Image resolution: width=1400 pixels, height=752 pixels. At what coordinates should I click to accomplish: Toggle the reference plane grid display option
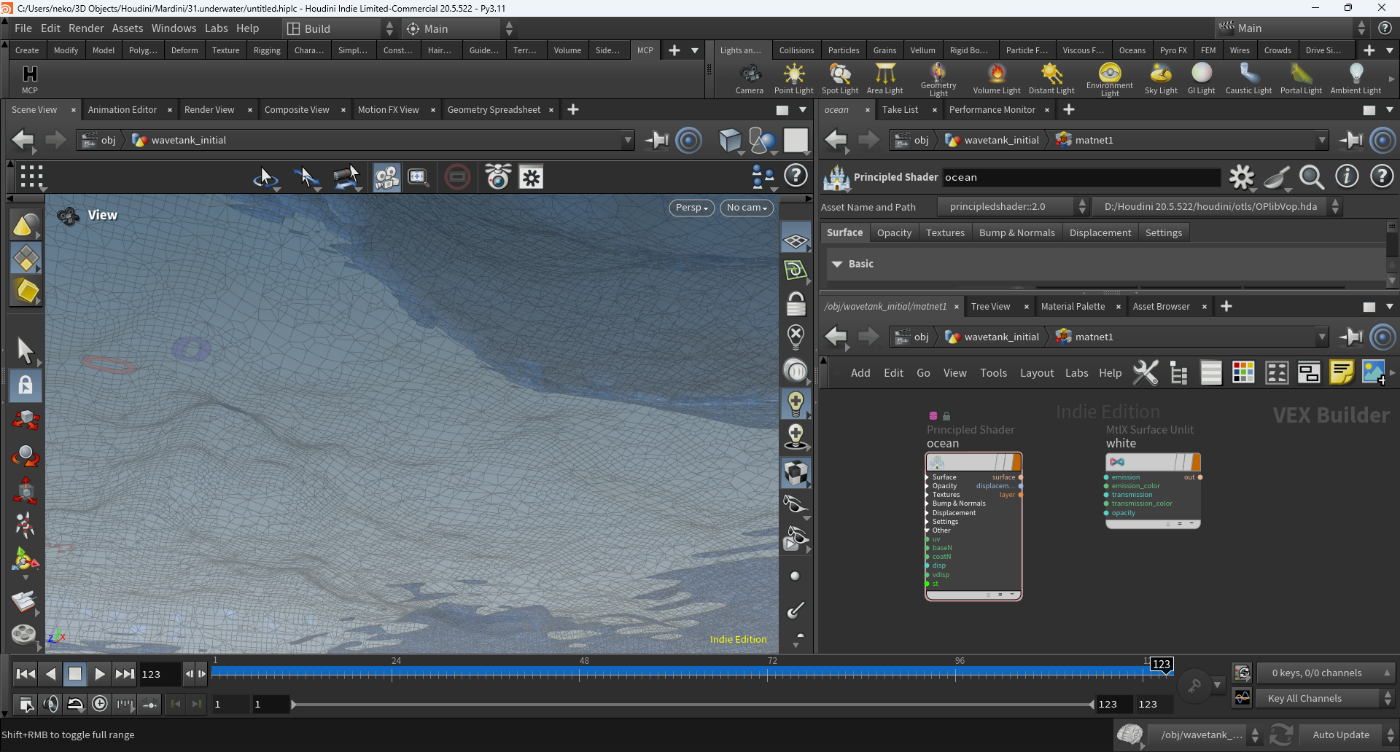(795, 238)
